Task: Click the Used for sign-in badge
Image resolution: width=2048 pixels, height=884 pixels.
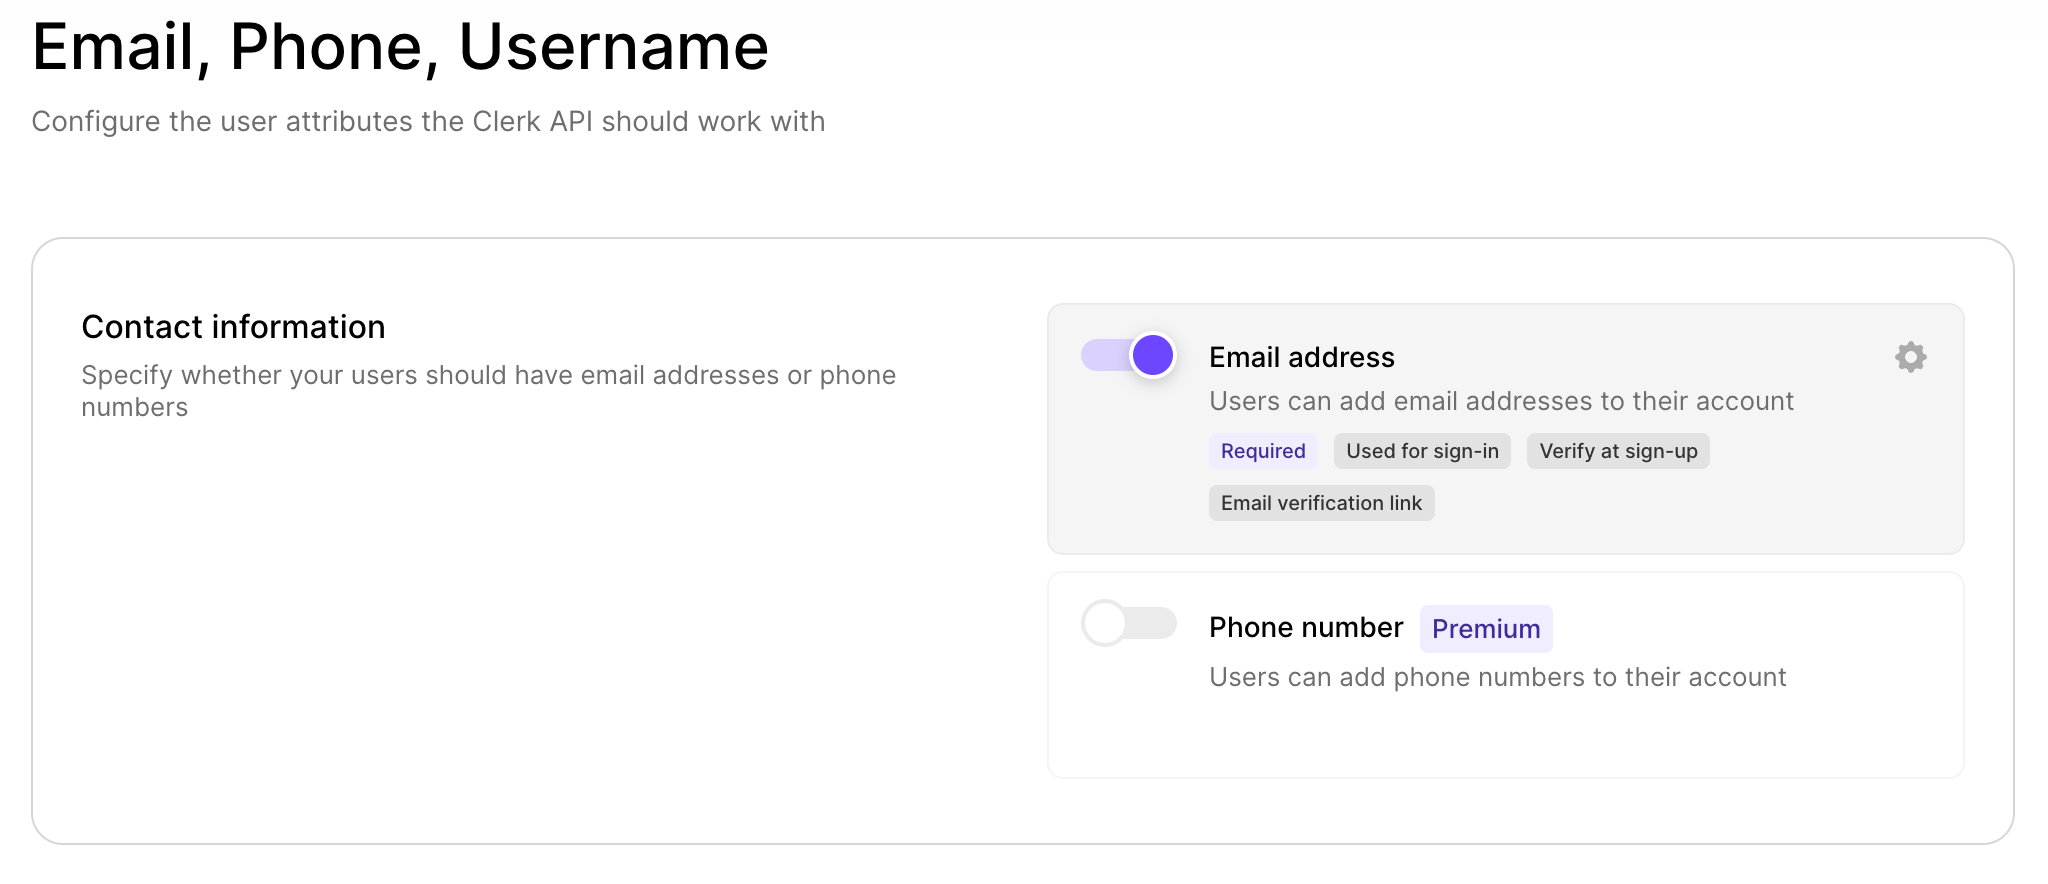Action: click(1421, 451)
